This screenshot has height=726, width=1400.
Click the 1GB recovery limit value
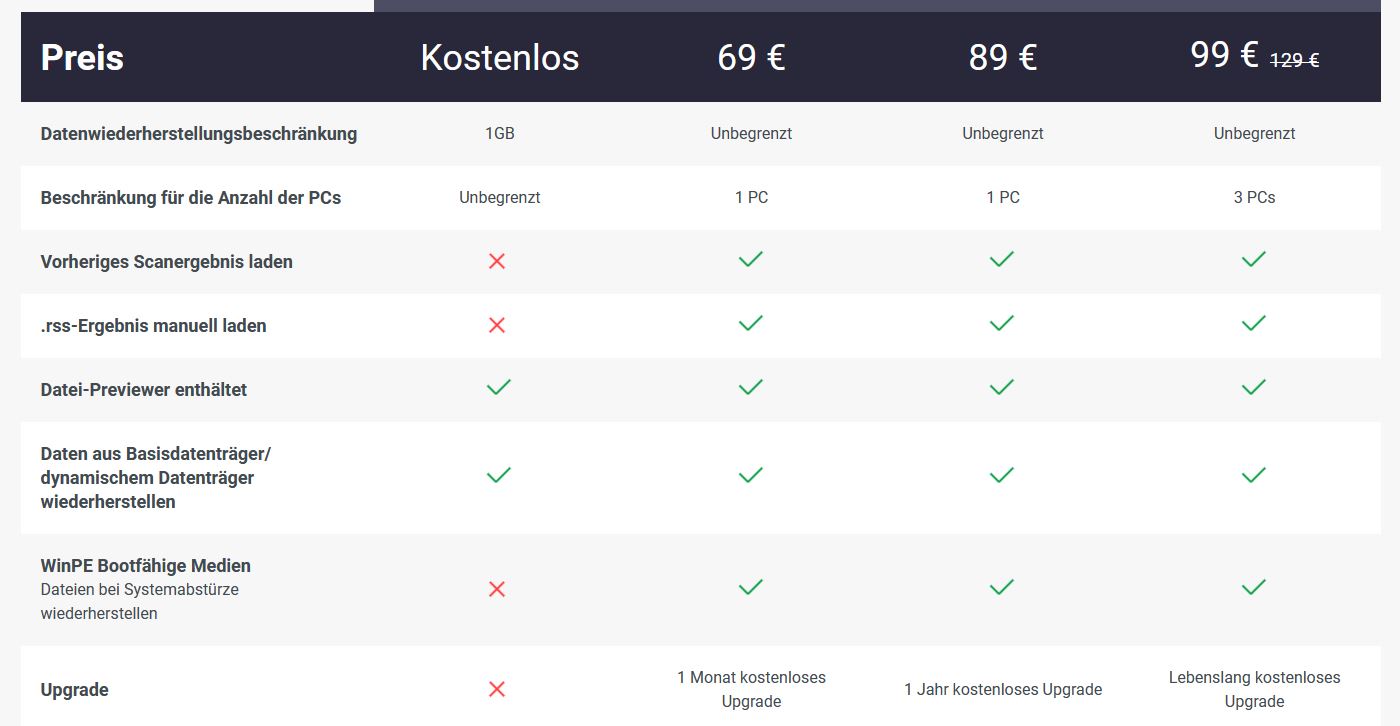pos(500,133)
